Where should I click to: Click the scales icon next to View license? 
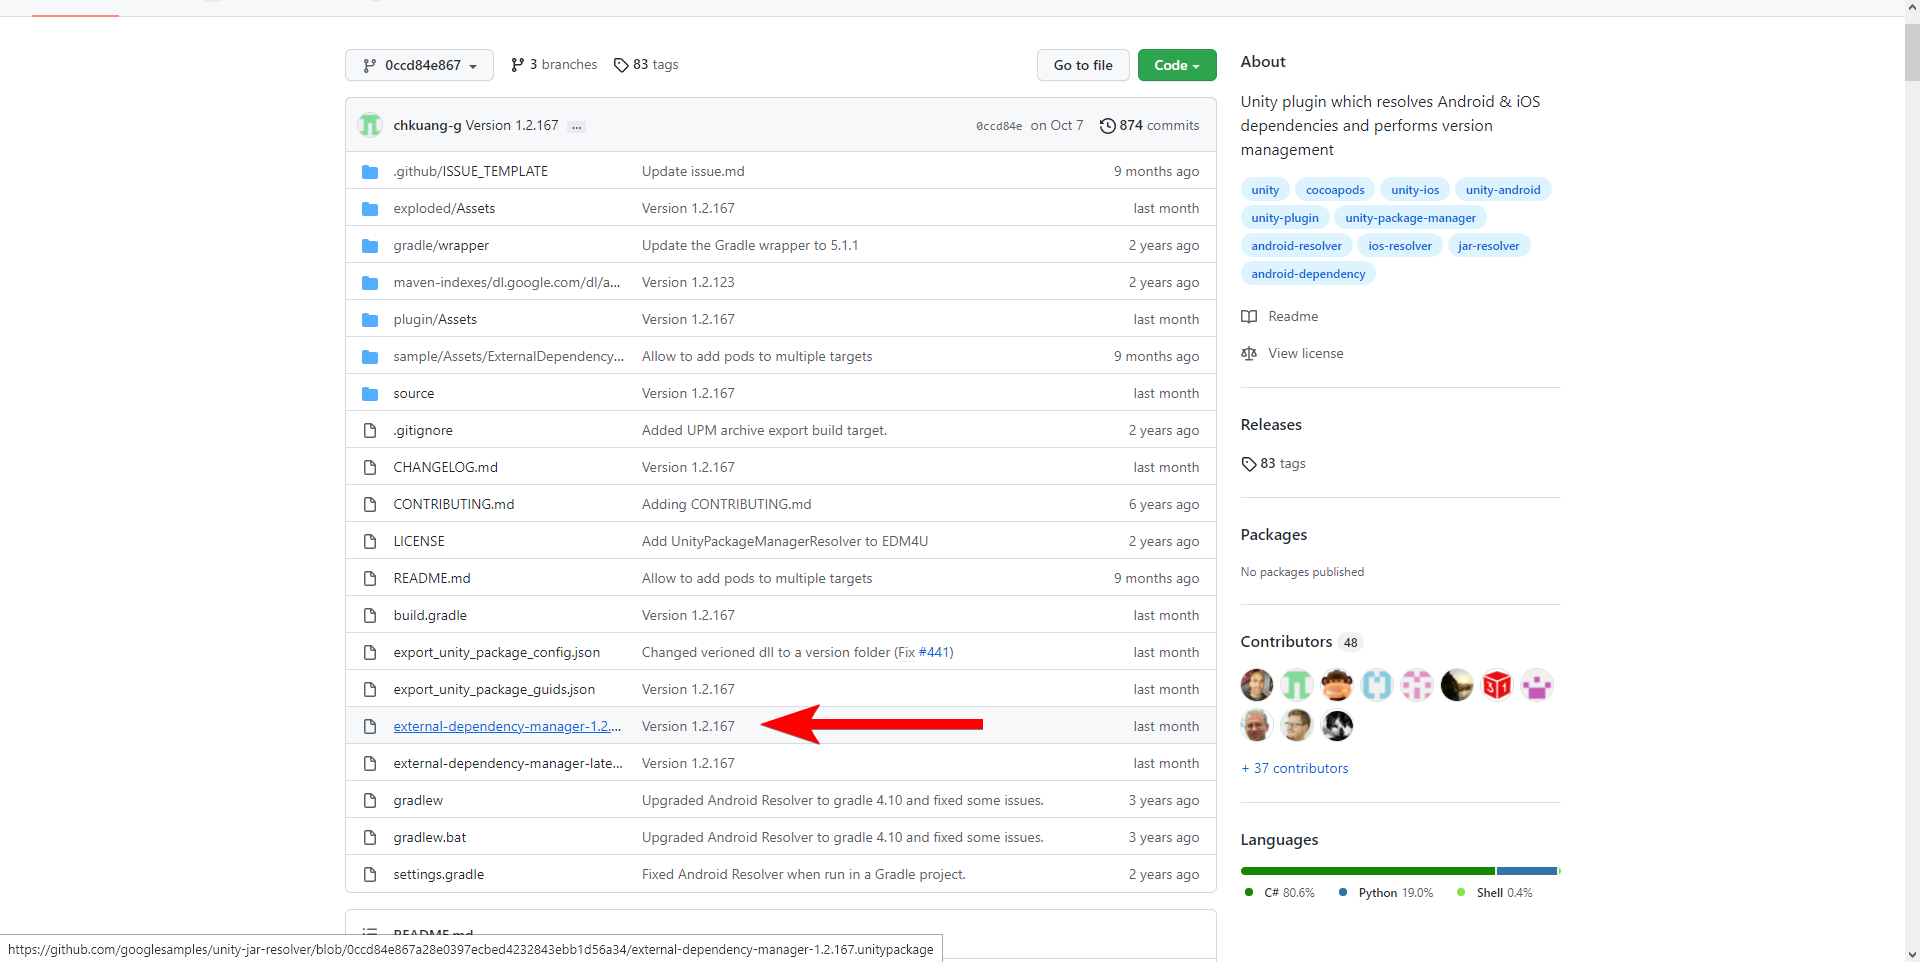click(x=1248, y=353)
